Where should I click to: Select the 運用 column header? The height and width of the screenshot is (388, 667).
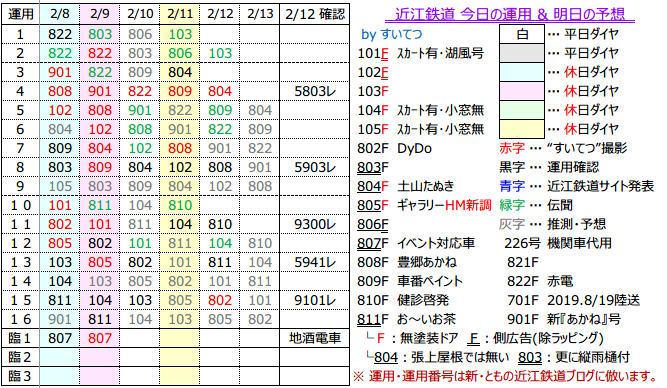(x=20, y=14)
